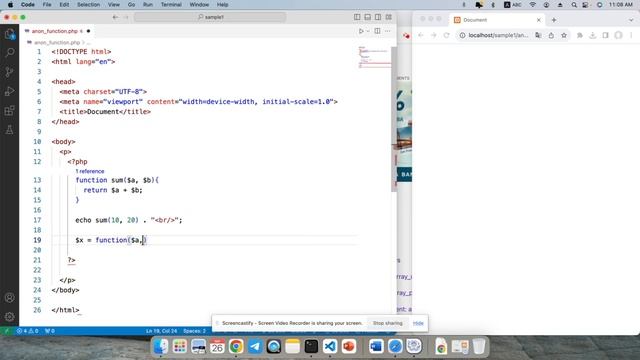640x360 pixels.
Task: Open Ln 19, Col 24 go-to-line picker
Action: [x=162, y=331]
